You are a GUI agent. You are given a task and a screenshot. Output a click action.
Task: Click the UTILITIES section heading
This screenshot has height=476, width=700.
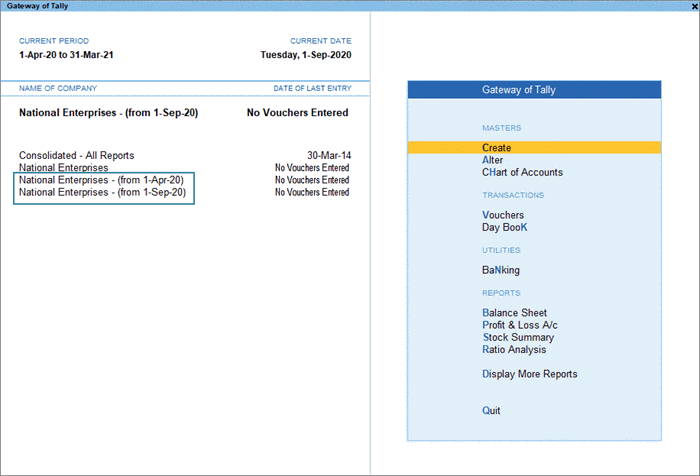[x=501, y=250]
